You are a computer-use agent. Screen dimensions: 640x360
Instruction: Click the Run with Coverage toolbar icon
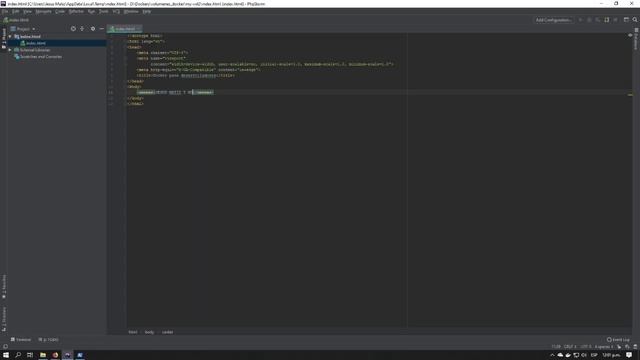[598, 20]
